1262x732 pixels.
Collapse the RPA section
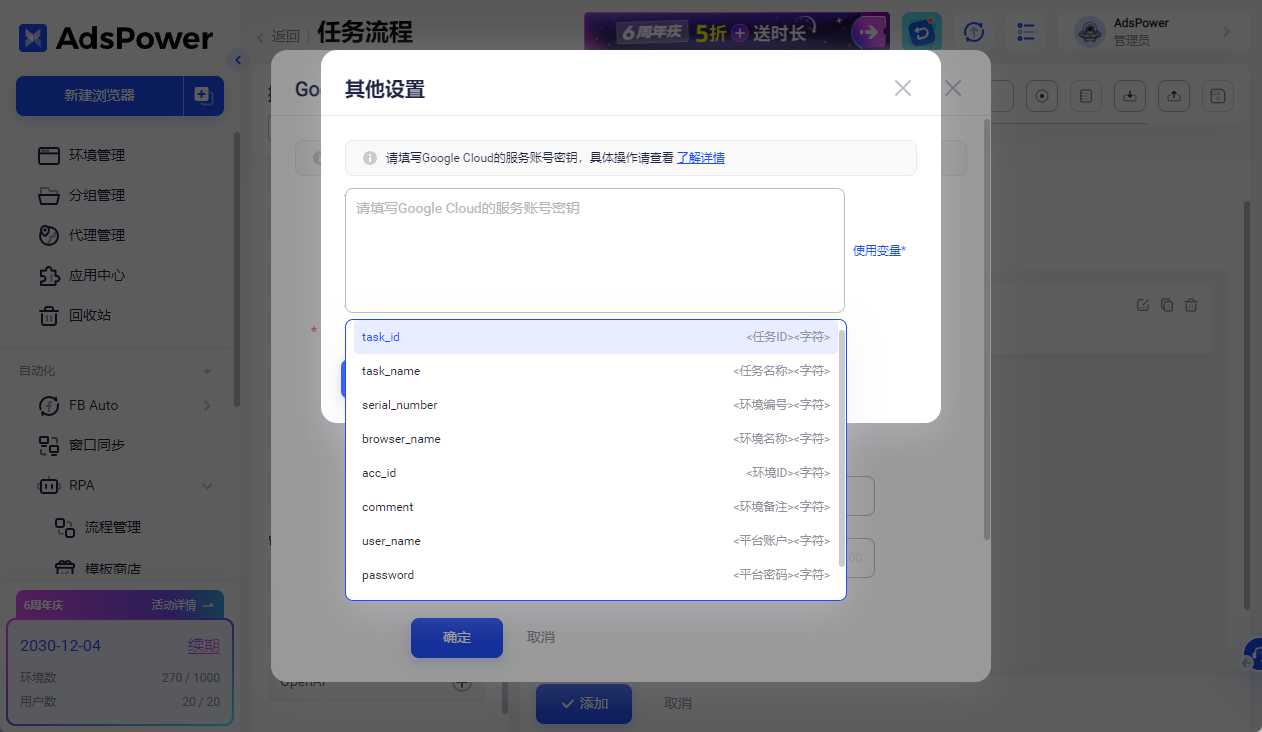(x=207, y=485)
